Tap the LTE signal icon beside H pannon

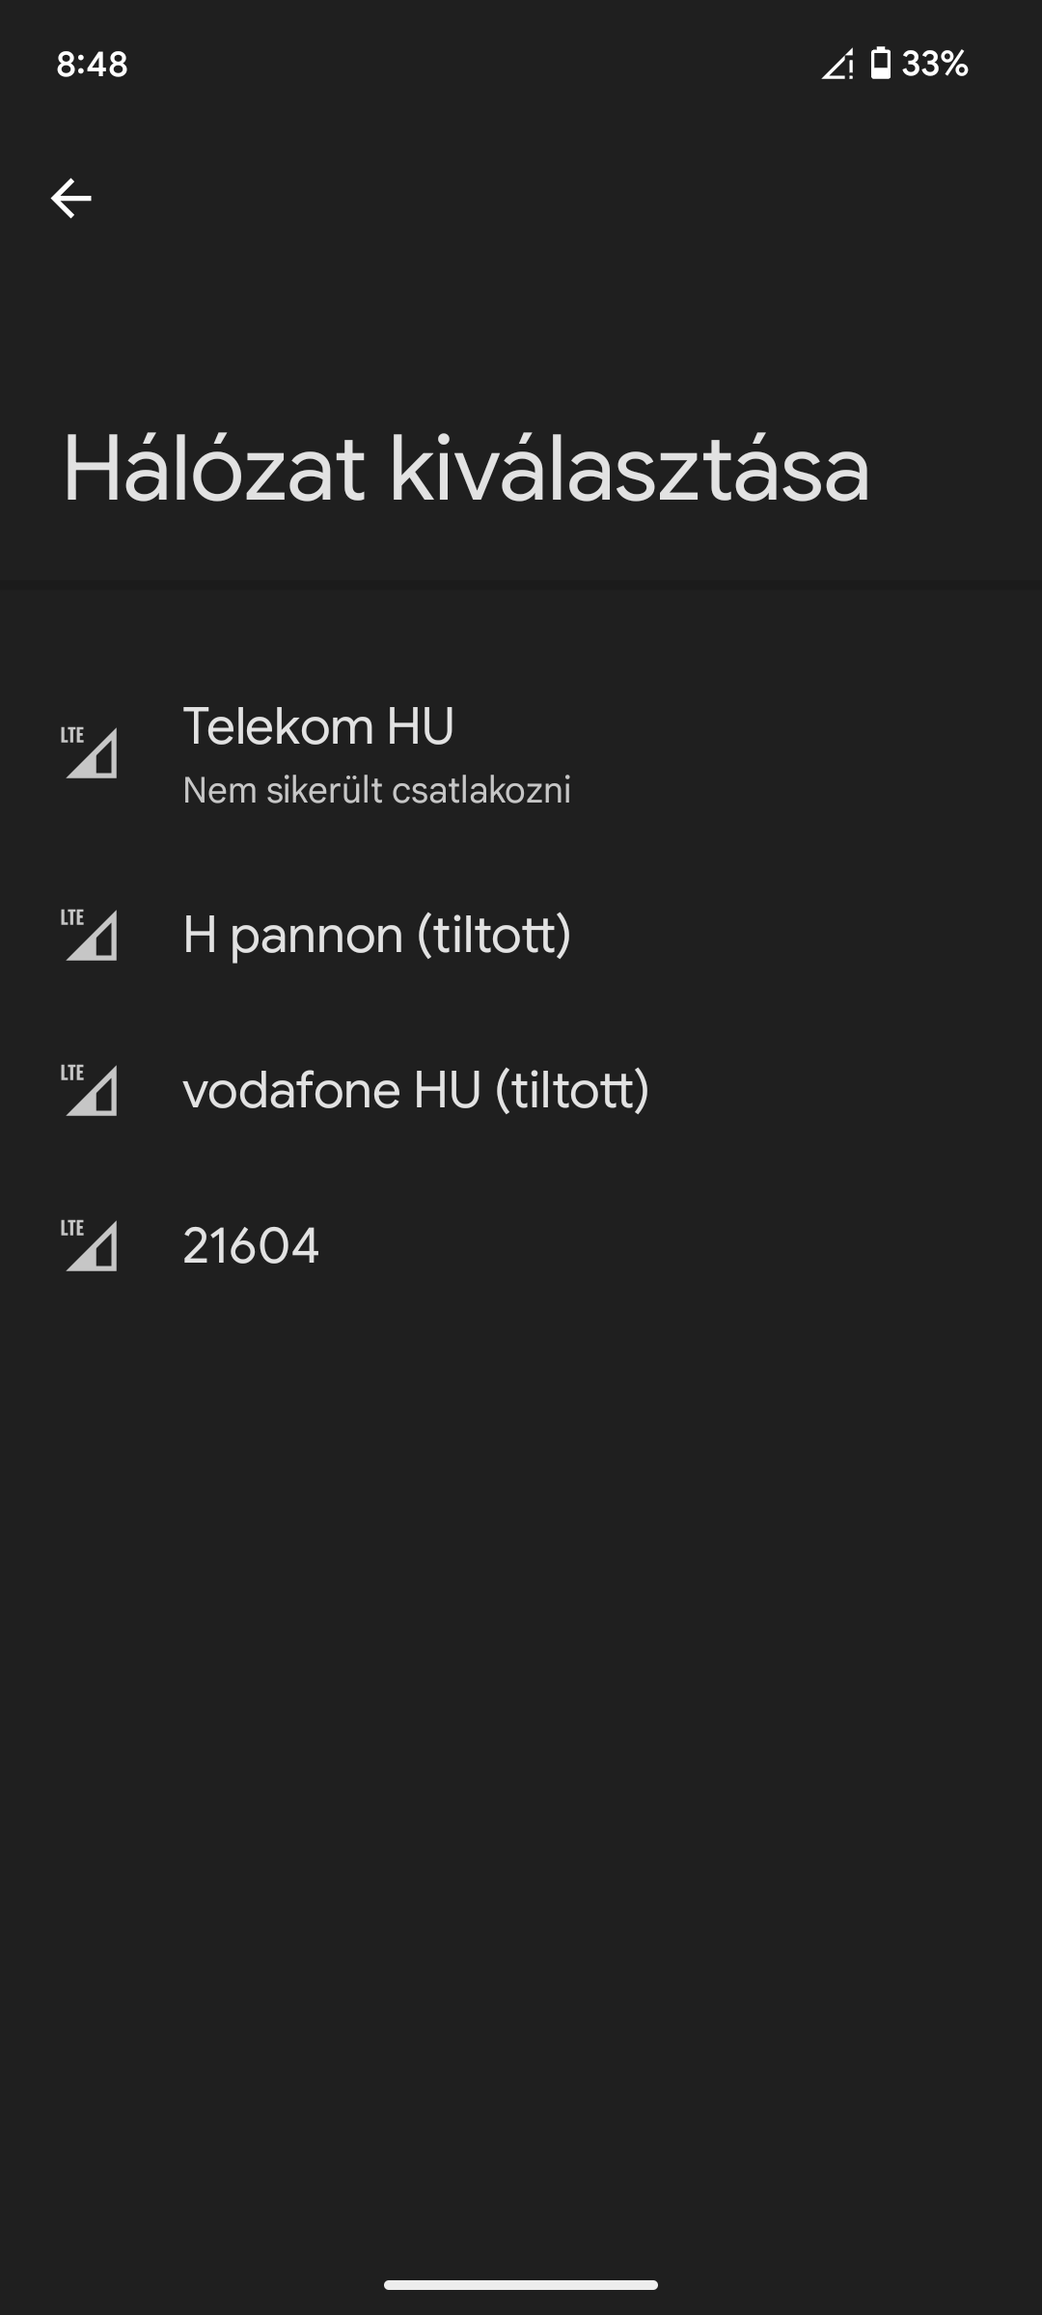(90, 935)
